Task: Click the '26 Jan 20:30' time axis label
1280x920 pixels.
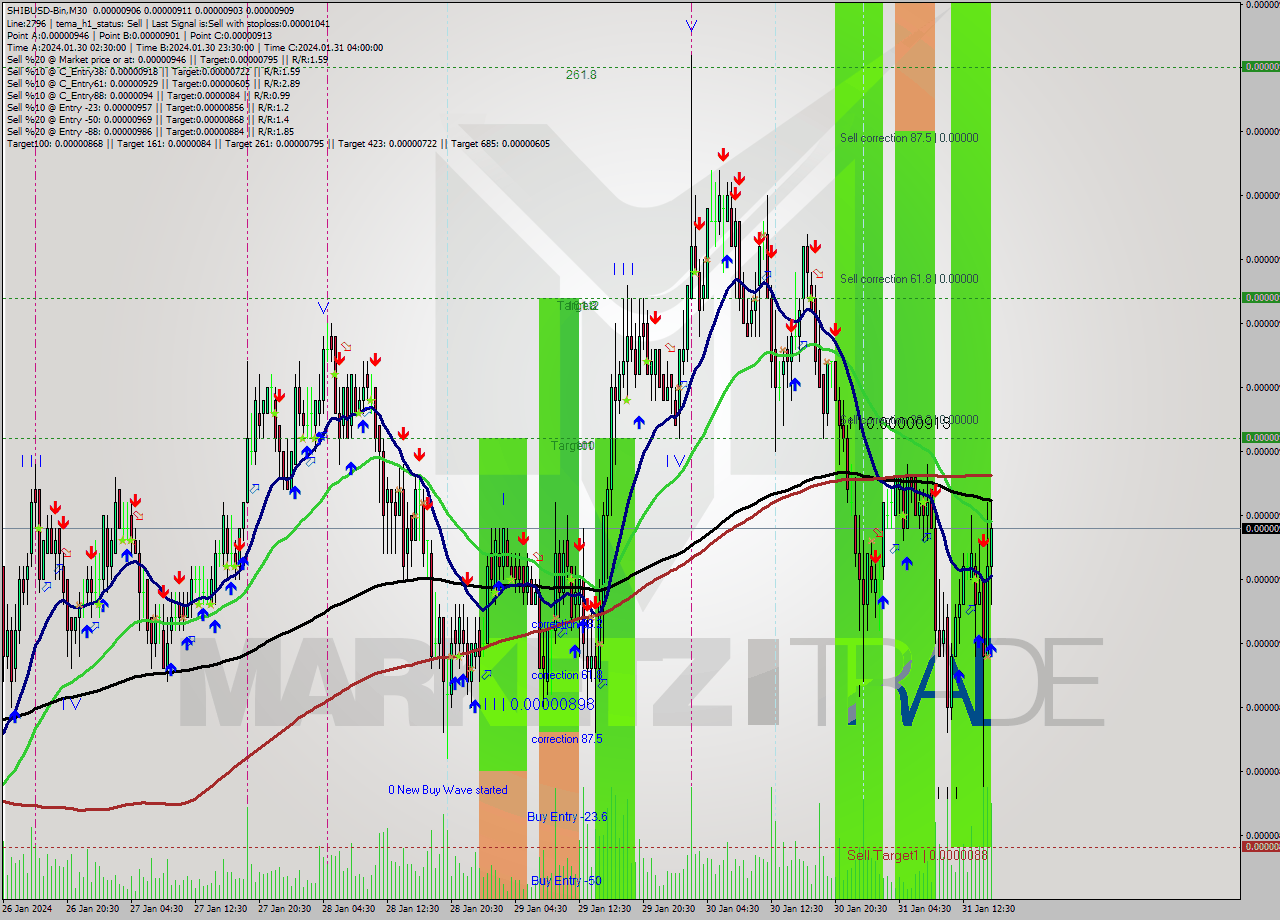Action: [x=93, y=909]
